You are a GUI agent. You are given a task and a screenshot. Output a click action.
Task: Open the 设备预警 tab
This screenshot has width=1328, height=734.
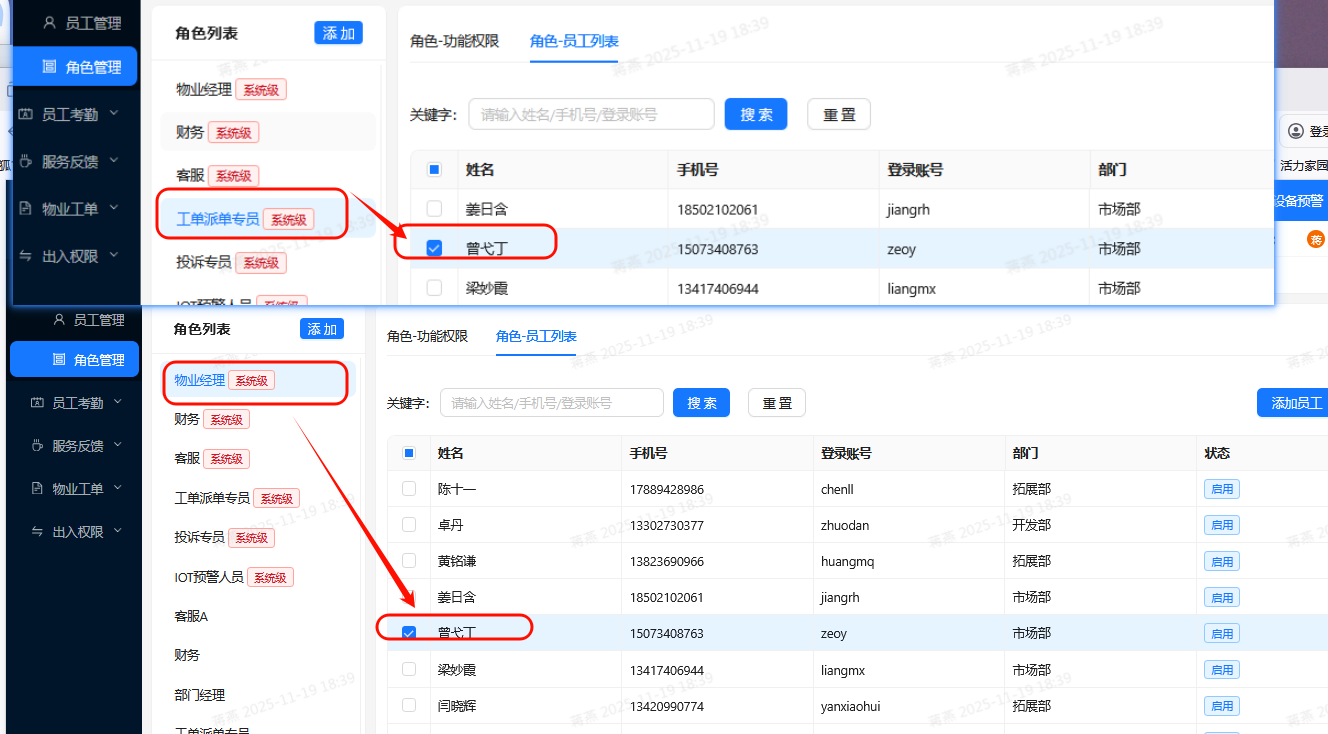[x=1299, y=201]
